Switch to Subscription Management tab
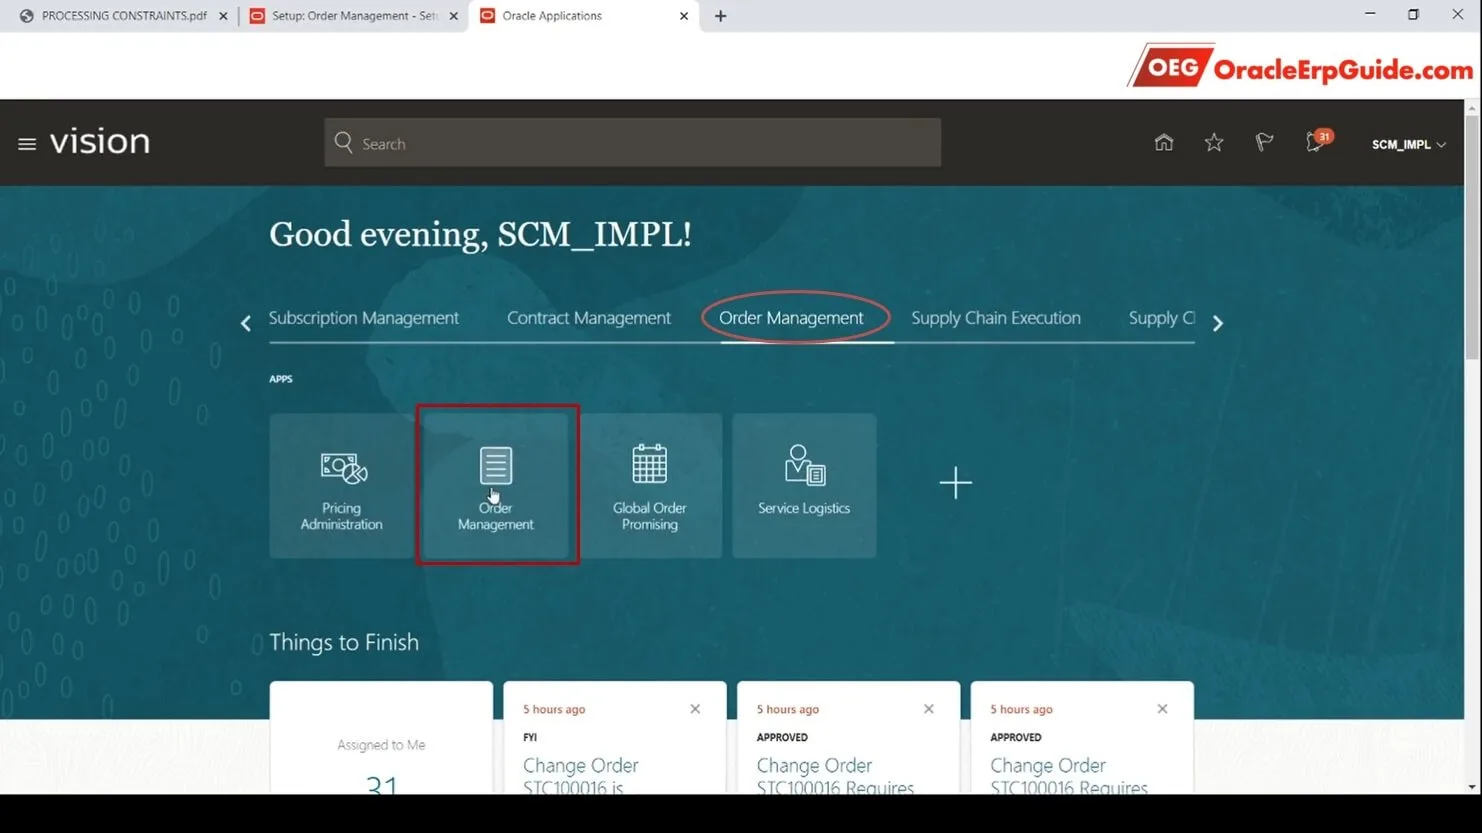 [364, 318]
